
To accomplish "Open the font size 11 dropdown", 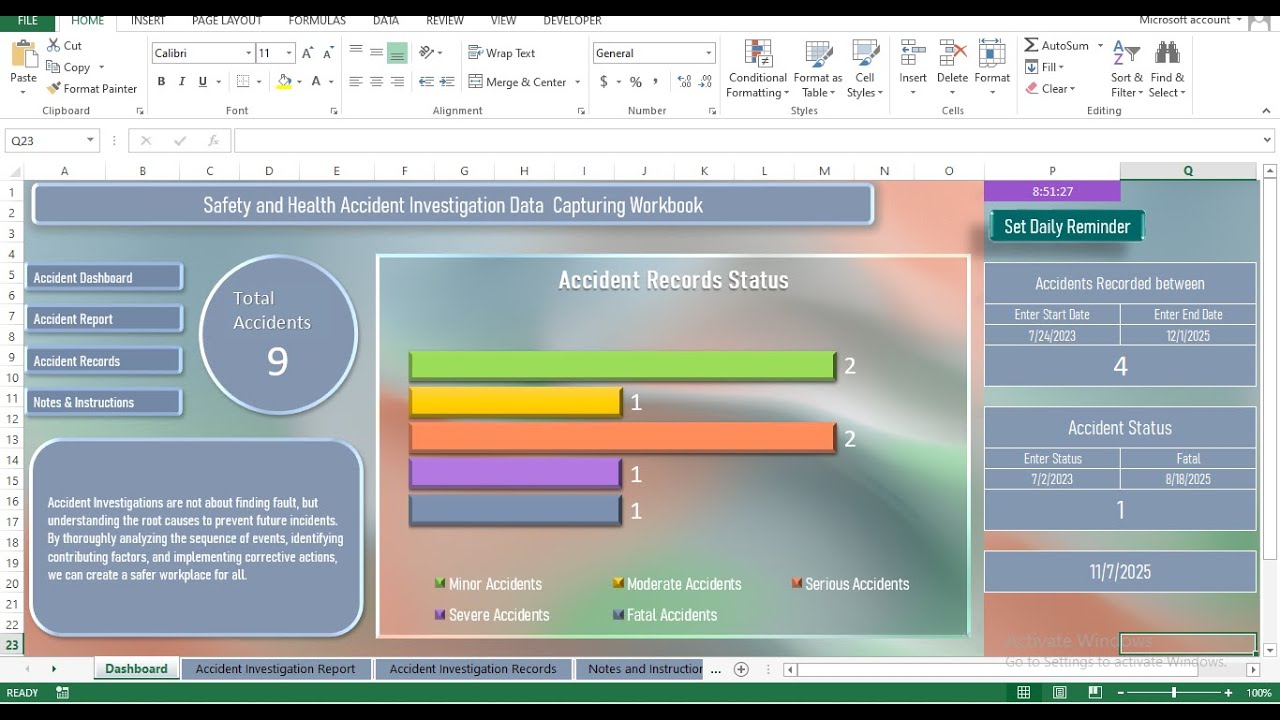I will coord(289,53).
